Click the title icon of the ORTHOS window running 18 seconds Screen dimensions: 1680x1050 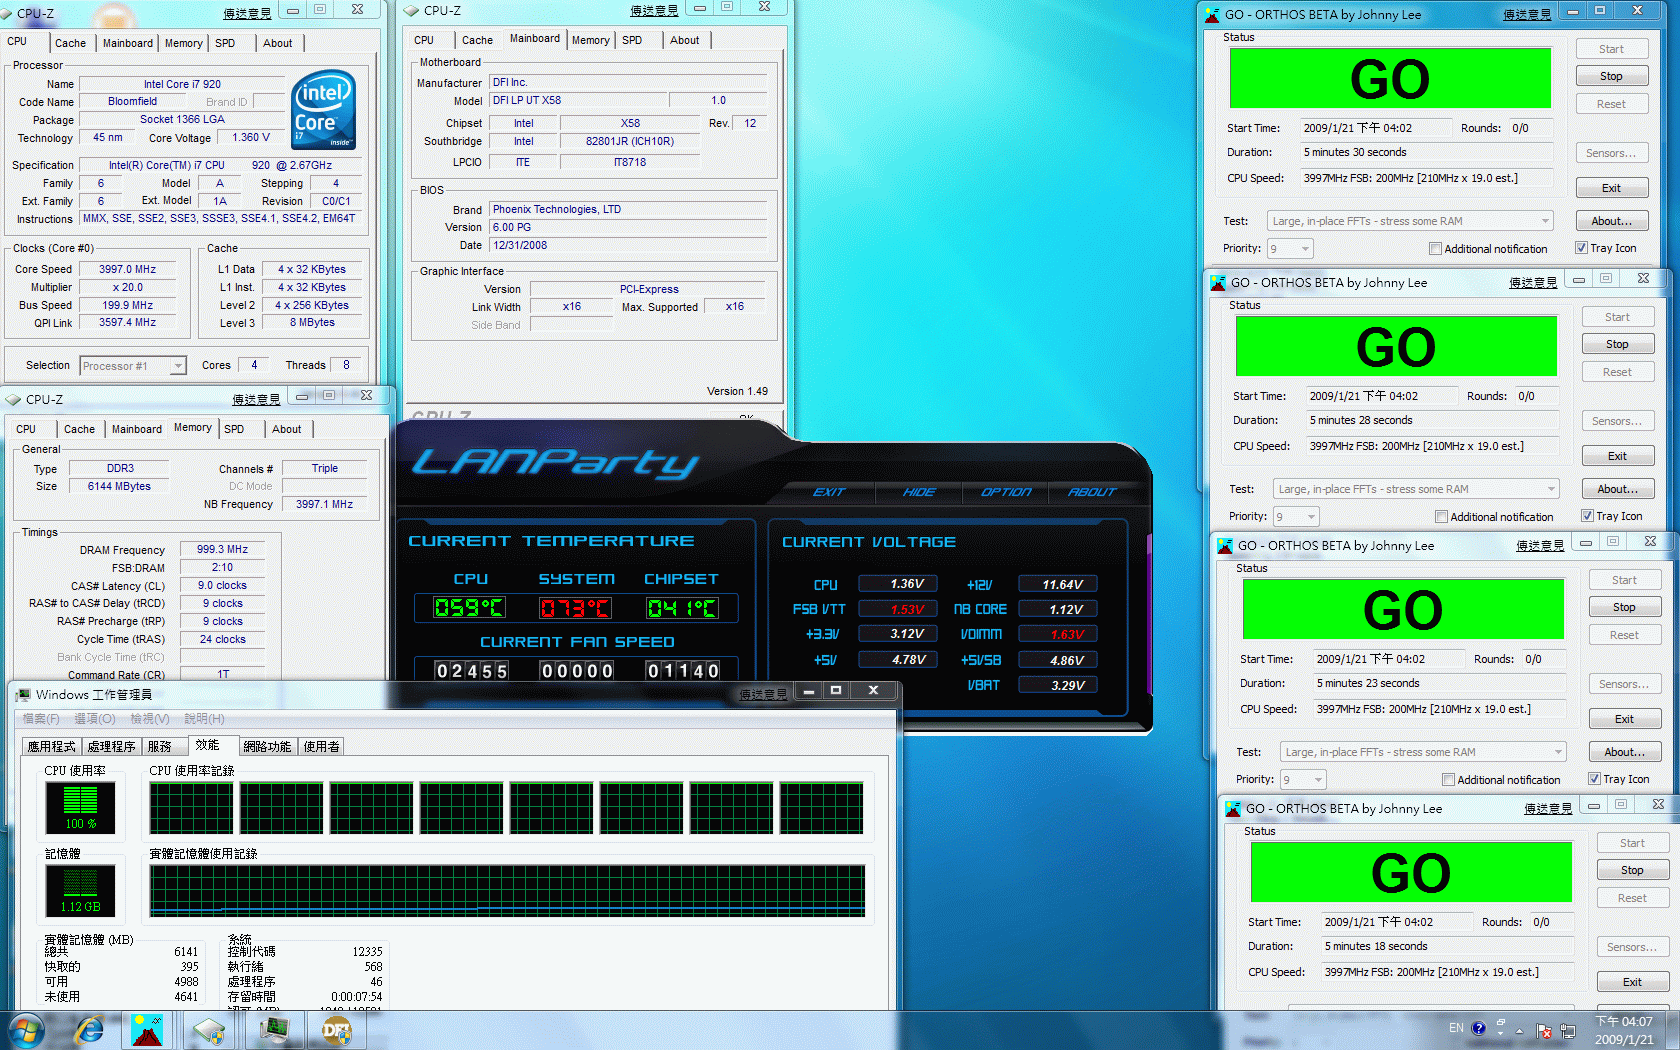pyautogui.click(x=1233, y=808)
